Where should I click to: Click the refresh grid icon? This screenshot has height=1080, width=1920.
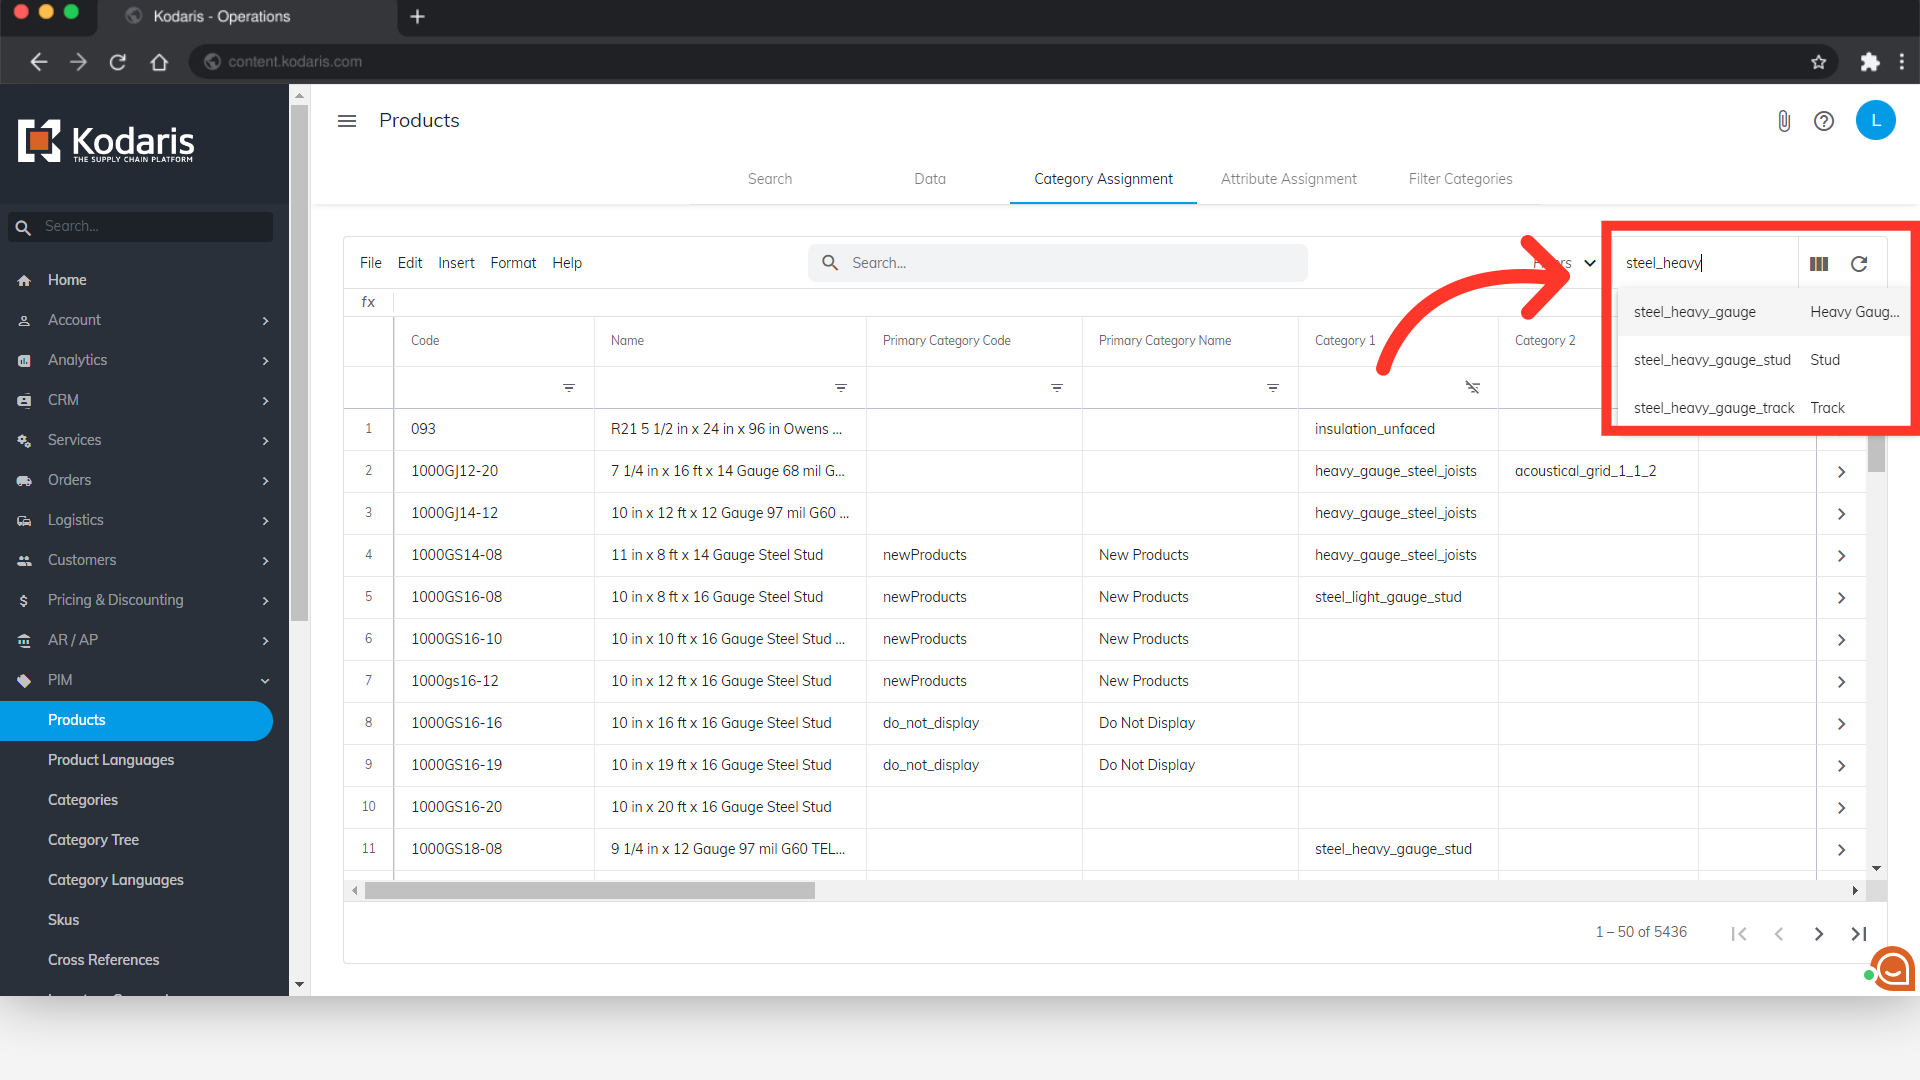tap(1858, 264)
